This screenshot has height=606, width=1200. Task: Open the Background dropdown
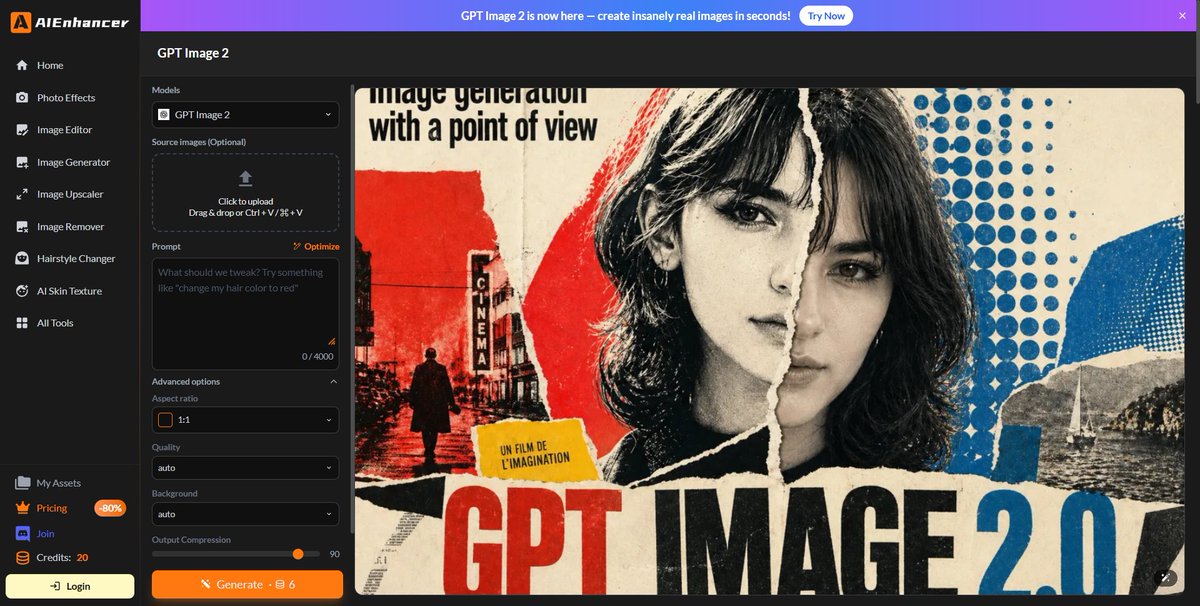245,514
